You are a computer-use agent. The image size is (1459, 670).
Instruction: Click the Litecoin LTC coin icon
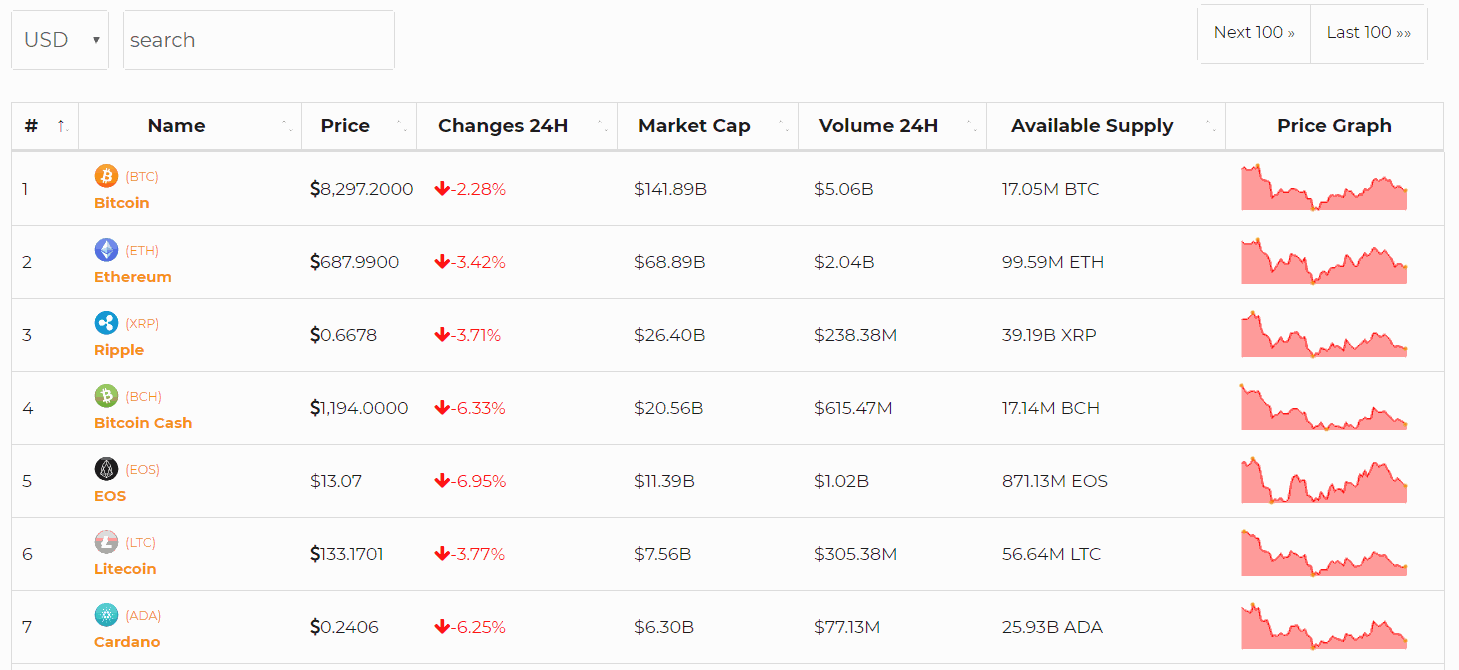point(106,541)
